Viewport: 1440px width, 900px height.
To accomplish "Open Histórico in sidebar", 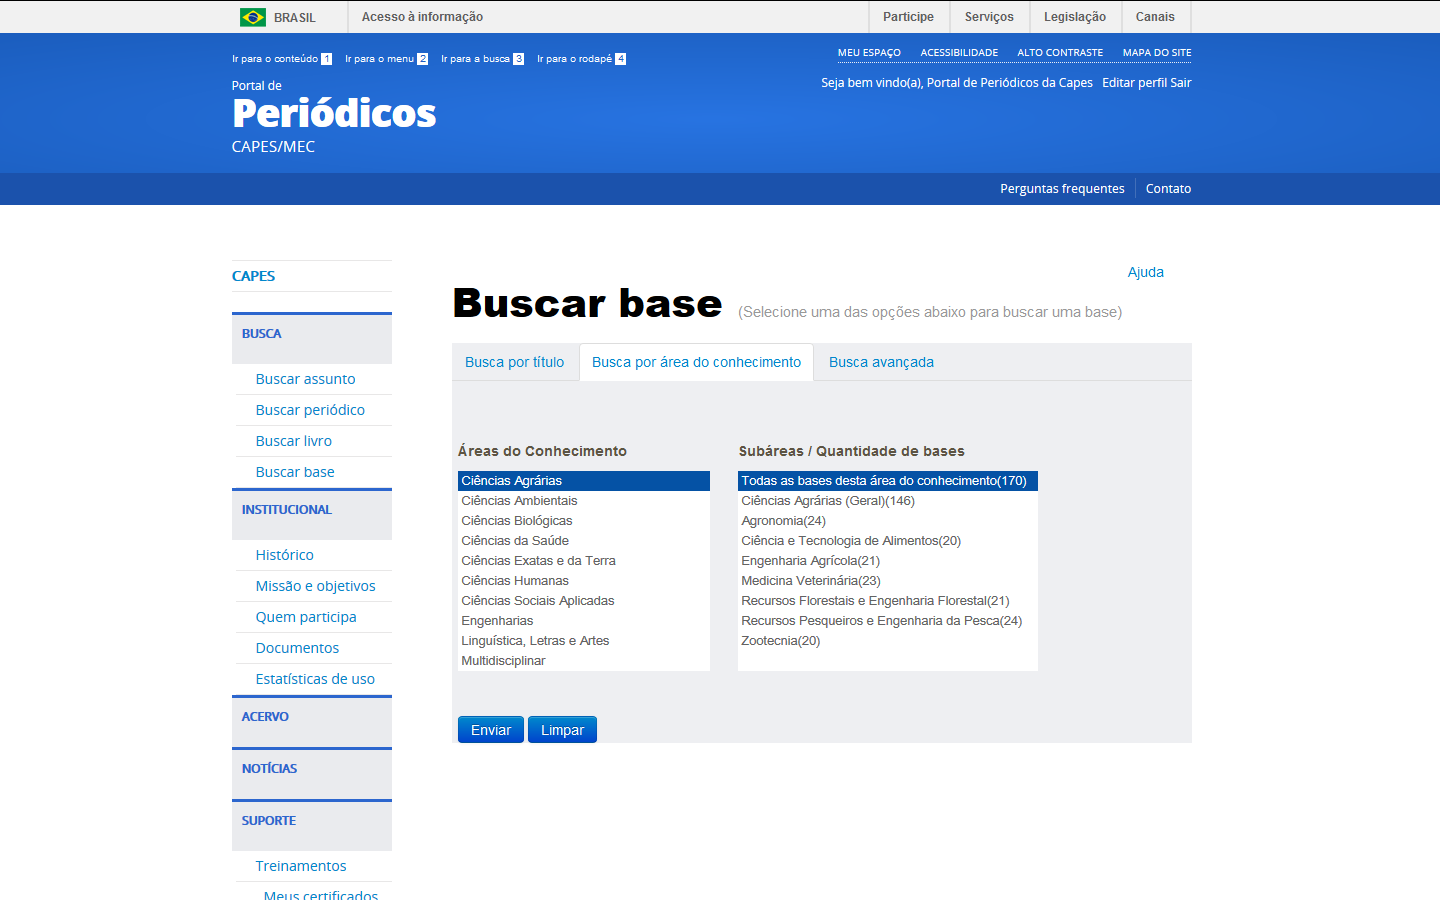I will coord(284,555).
